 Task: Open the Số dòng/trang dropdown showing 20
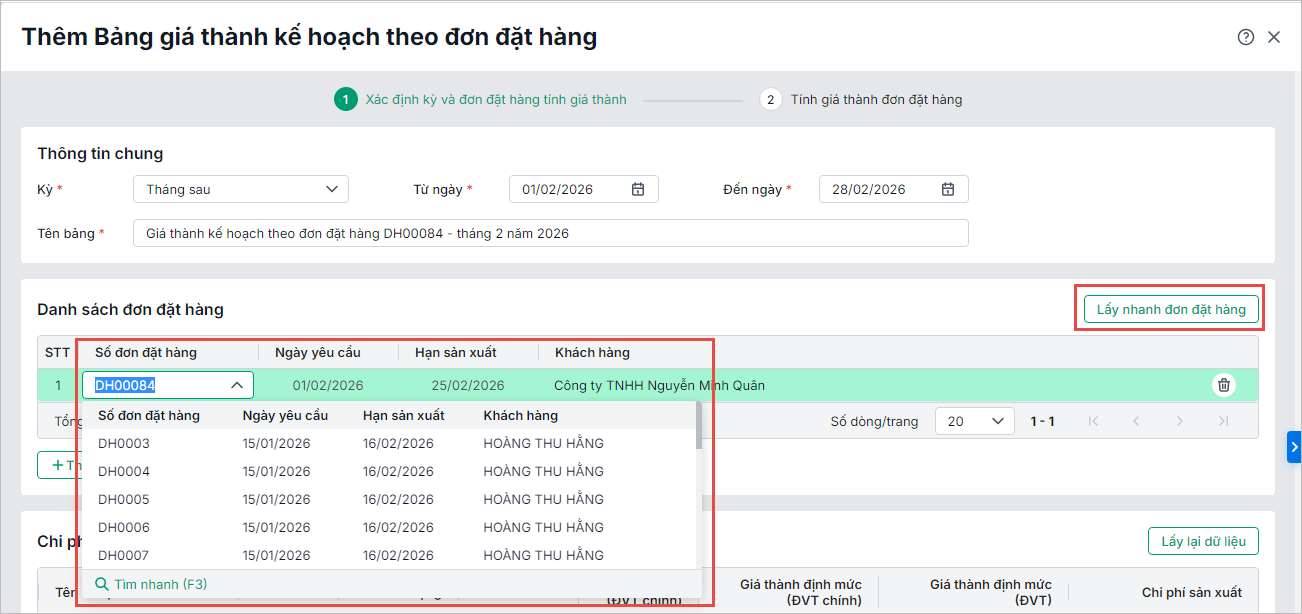(x=975, y=421)
